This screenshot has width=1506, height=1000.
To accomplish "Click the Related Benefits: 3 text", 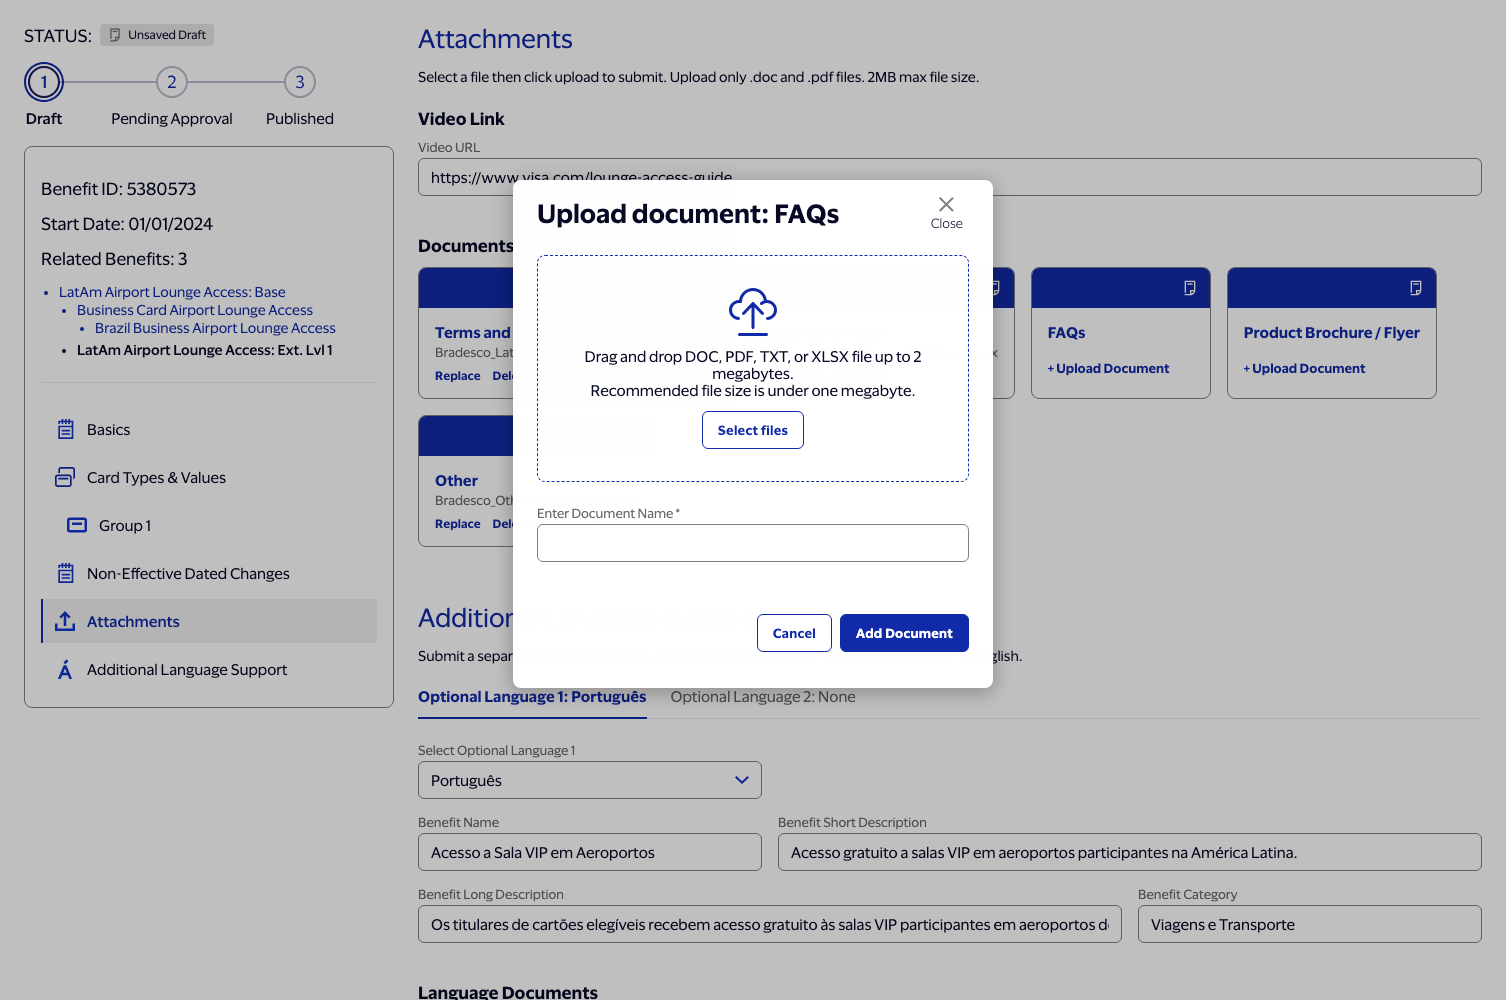I will coord(114,259).
